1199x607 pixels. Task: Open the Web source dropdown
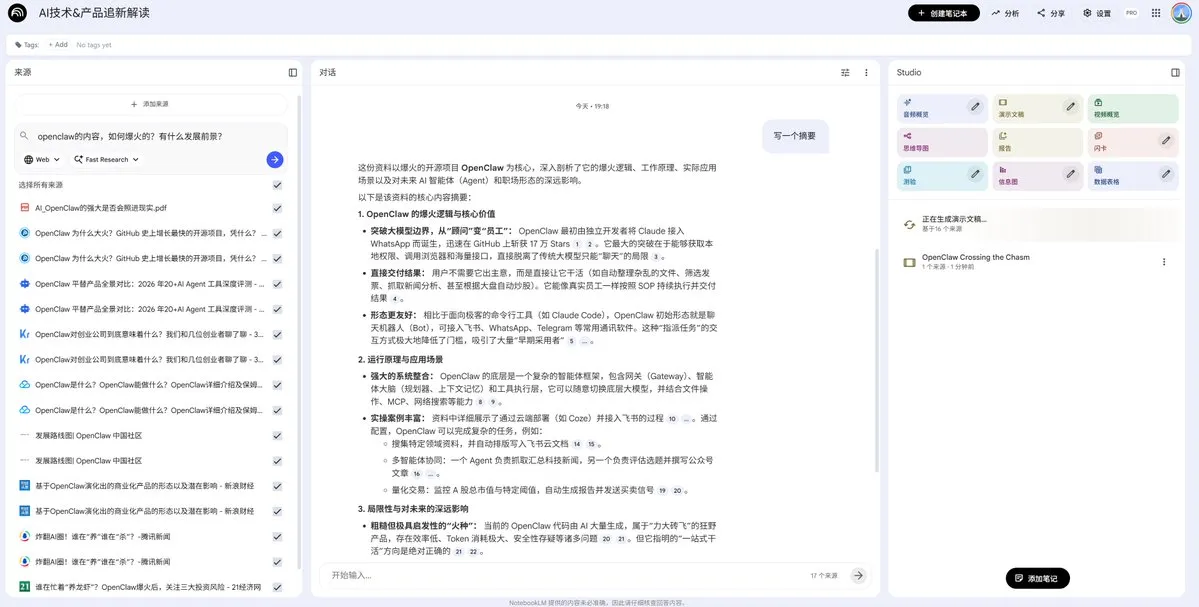pos(39,158)
